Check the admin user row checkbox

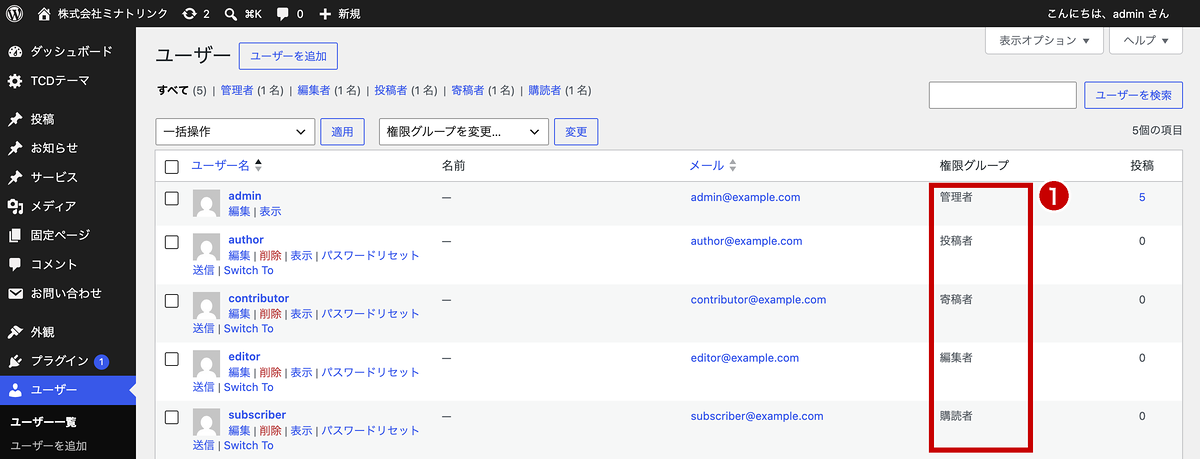tap(172, 198)
